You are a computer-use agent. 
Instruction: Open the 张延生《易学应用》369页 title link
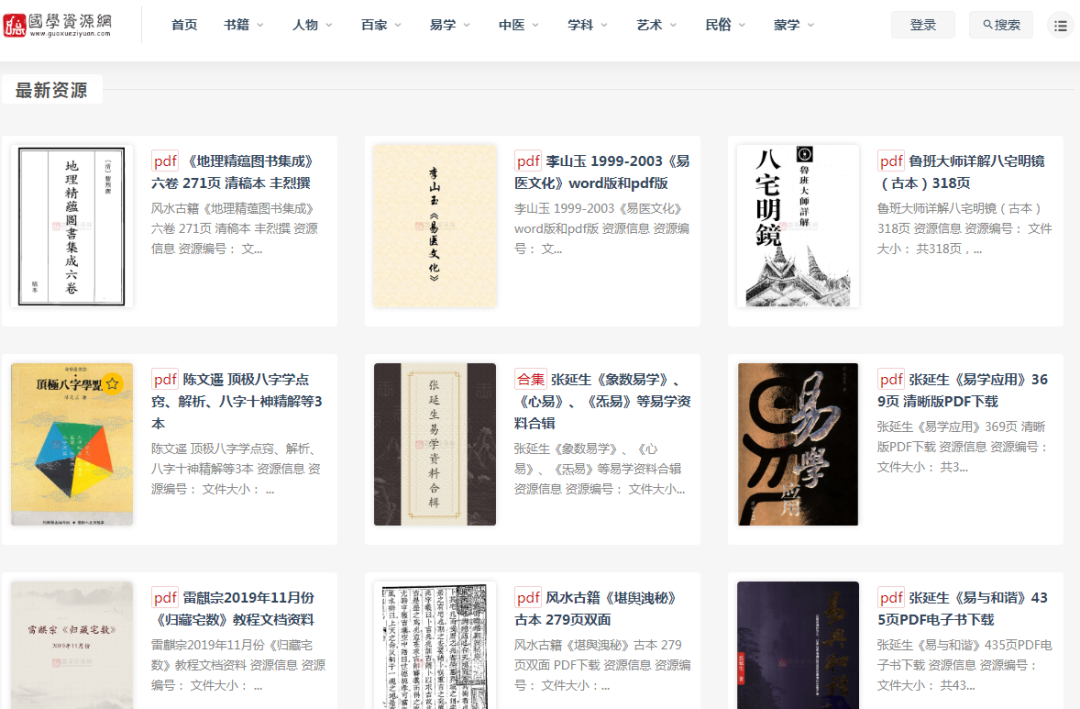coord(963,390)
